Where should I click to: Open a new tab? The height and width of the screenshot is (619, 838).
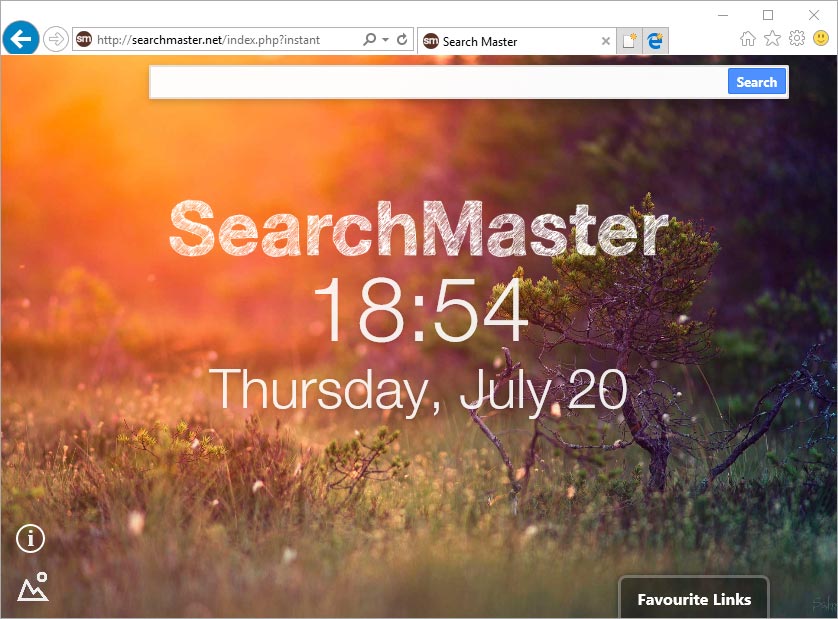point(629,41)
